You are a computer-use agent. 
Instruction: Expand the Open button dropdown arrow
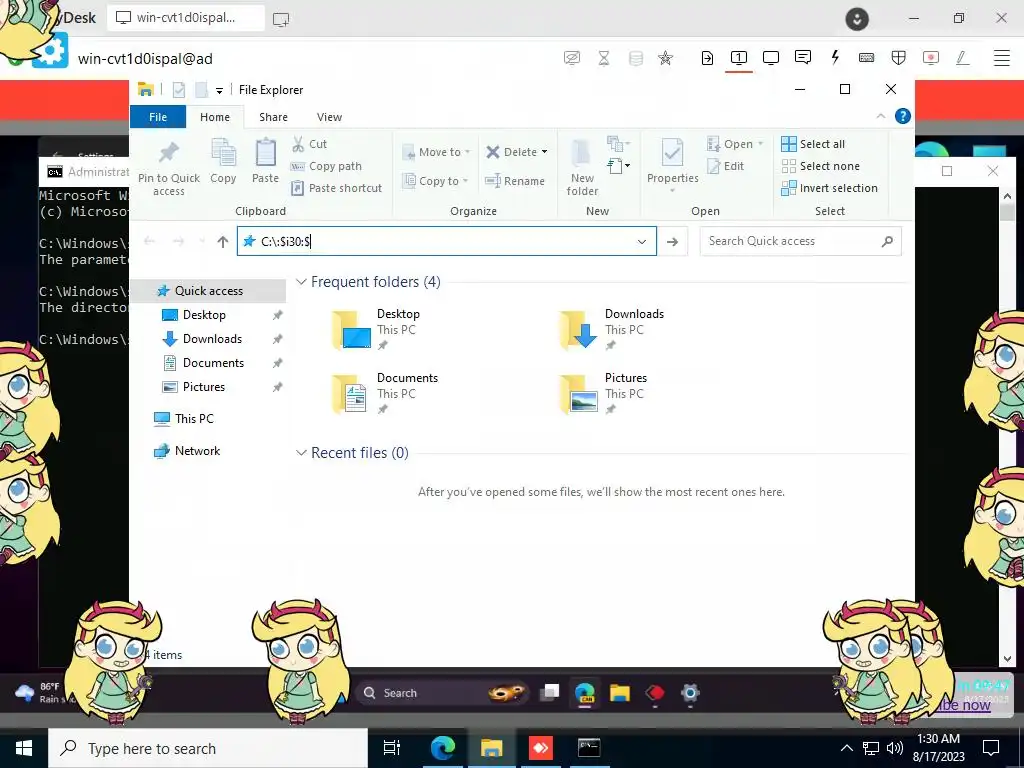(x=760, y=144)
